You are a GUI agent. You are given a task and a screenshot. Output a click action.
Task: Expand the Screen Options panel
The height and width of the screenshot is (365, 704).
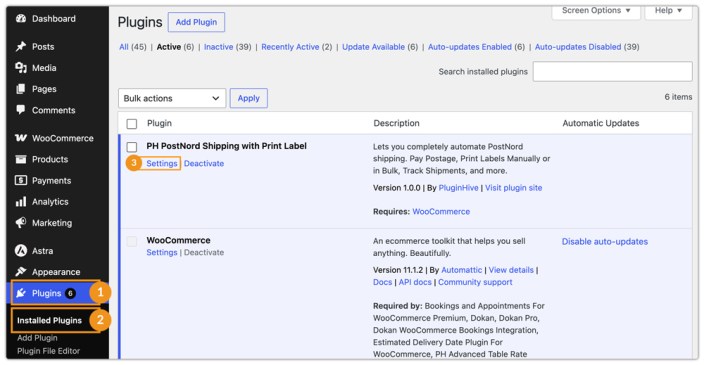click(596, 11)
